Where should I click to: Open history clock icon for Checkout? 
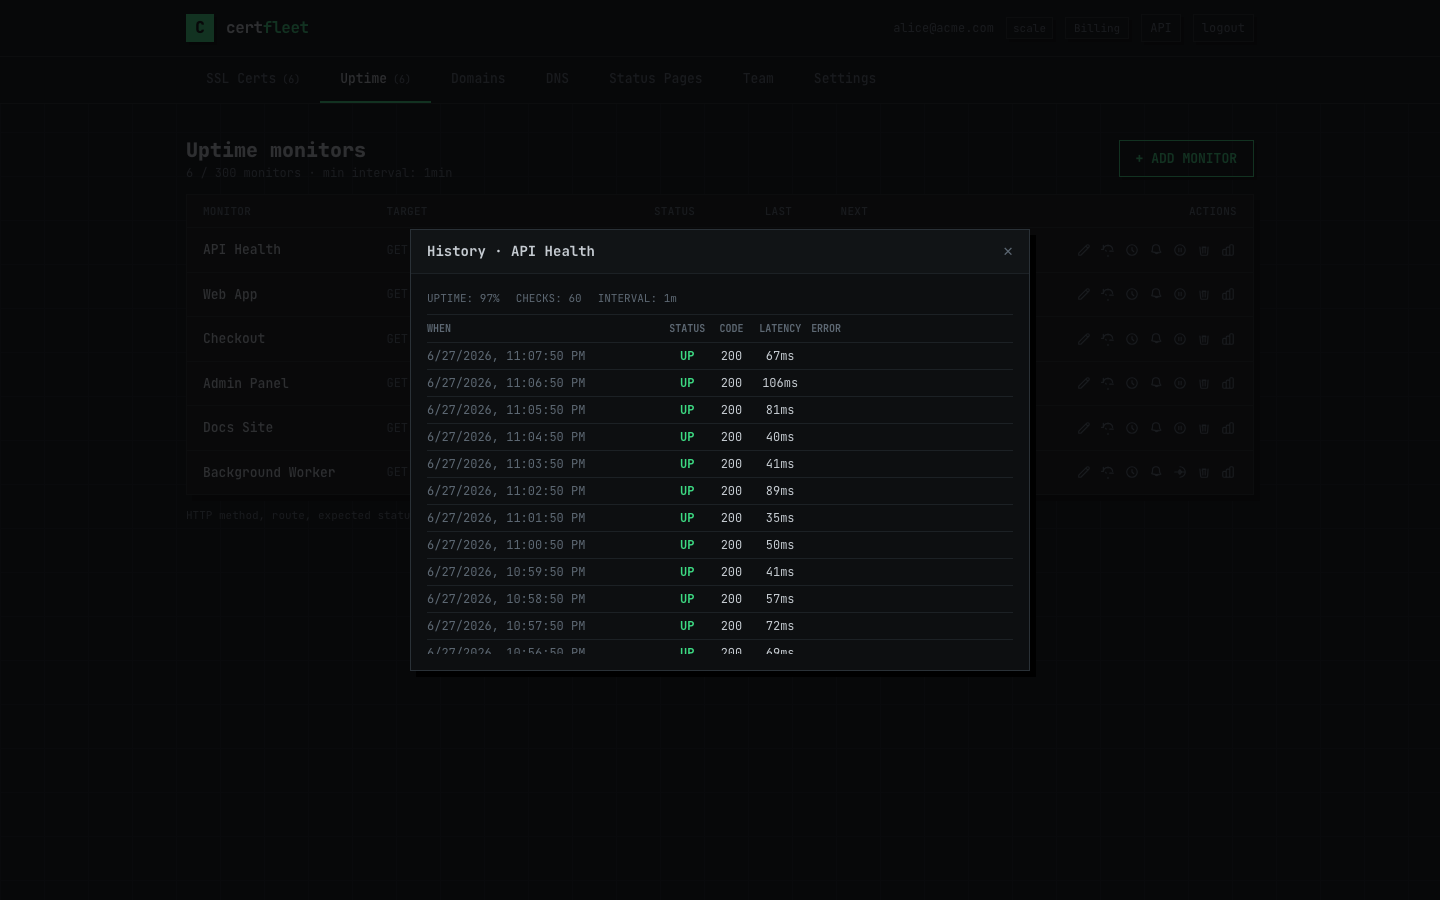pos(1132,339)
